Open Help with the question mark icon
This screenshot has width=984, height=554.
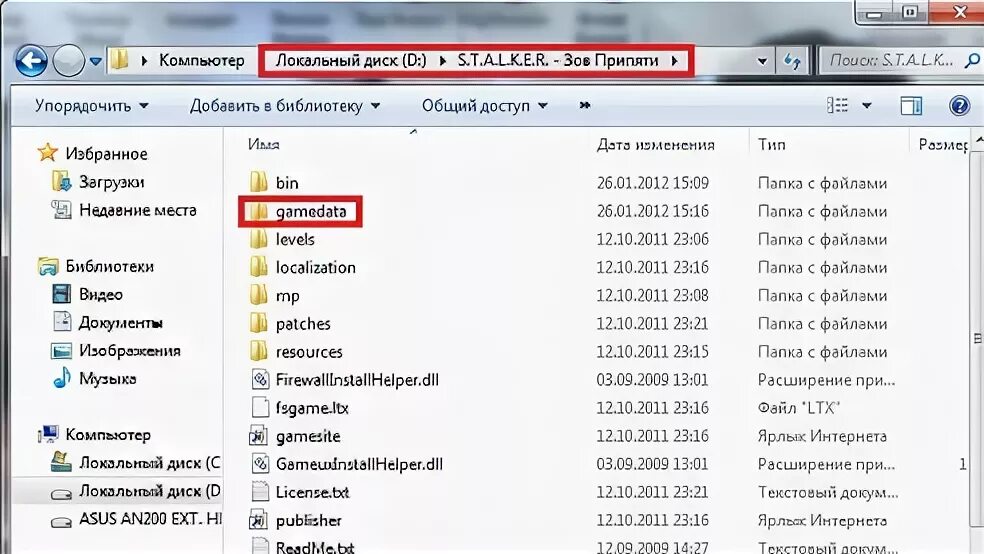tap(960, 105)
